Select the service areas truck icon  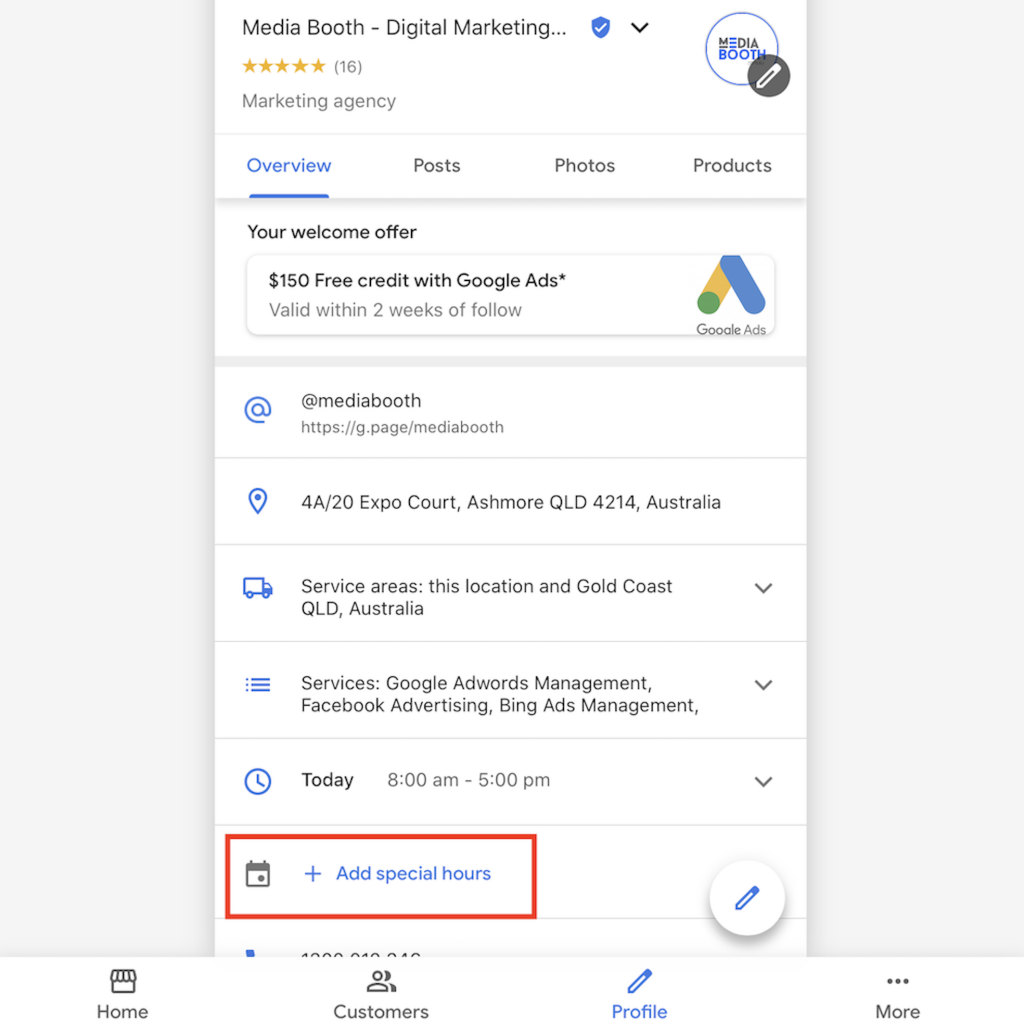258,589
